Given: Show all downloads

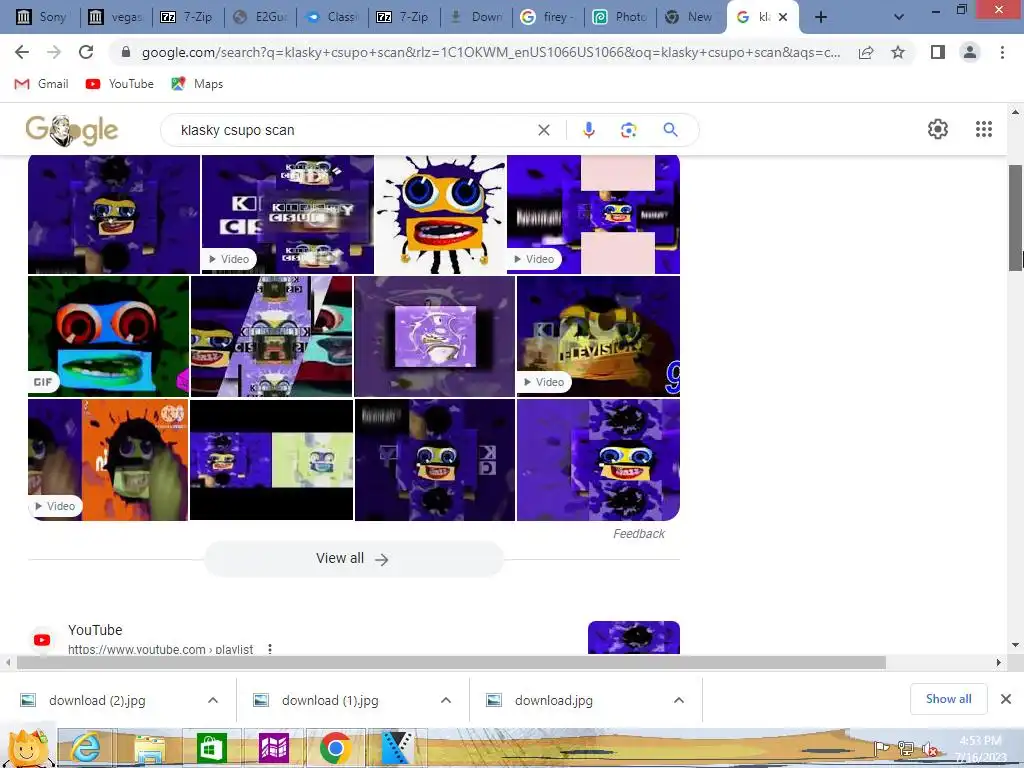Looking at the screenshot, I should (948, 699).
